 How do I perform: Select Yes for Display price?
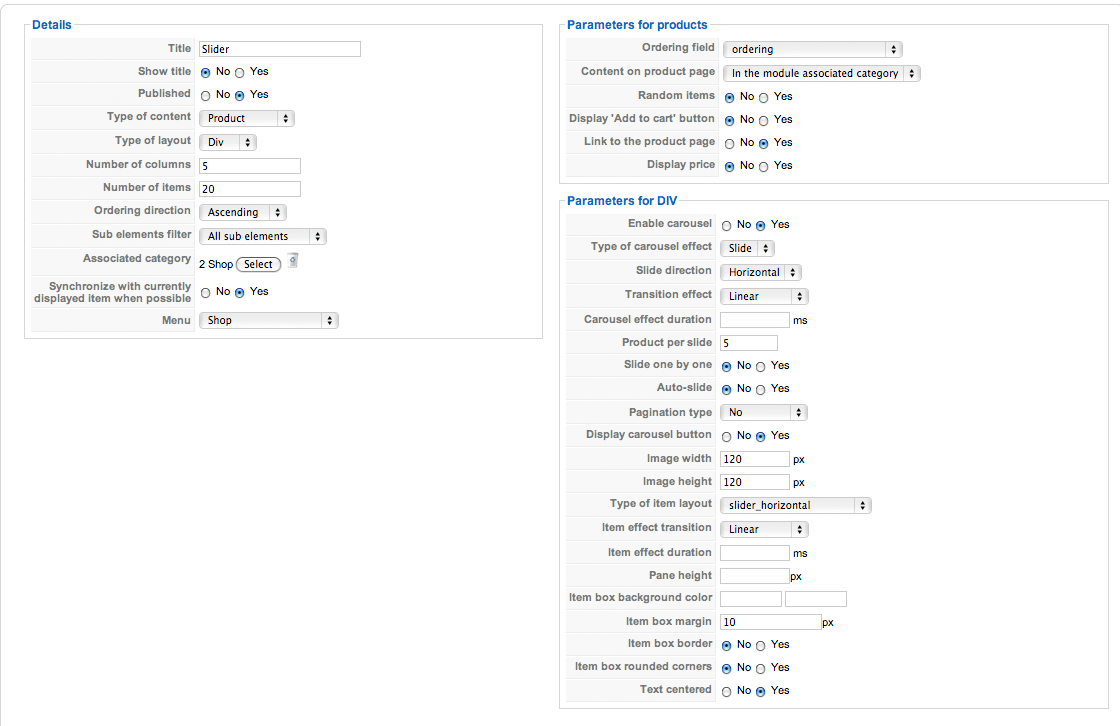click(764, 167)
